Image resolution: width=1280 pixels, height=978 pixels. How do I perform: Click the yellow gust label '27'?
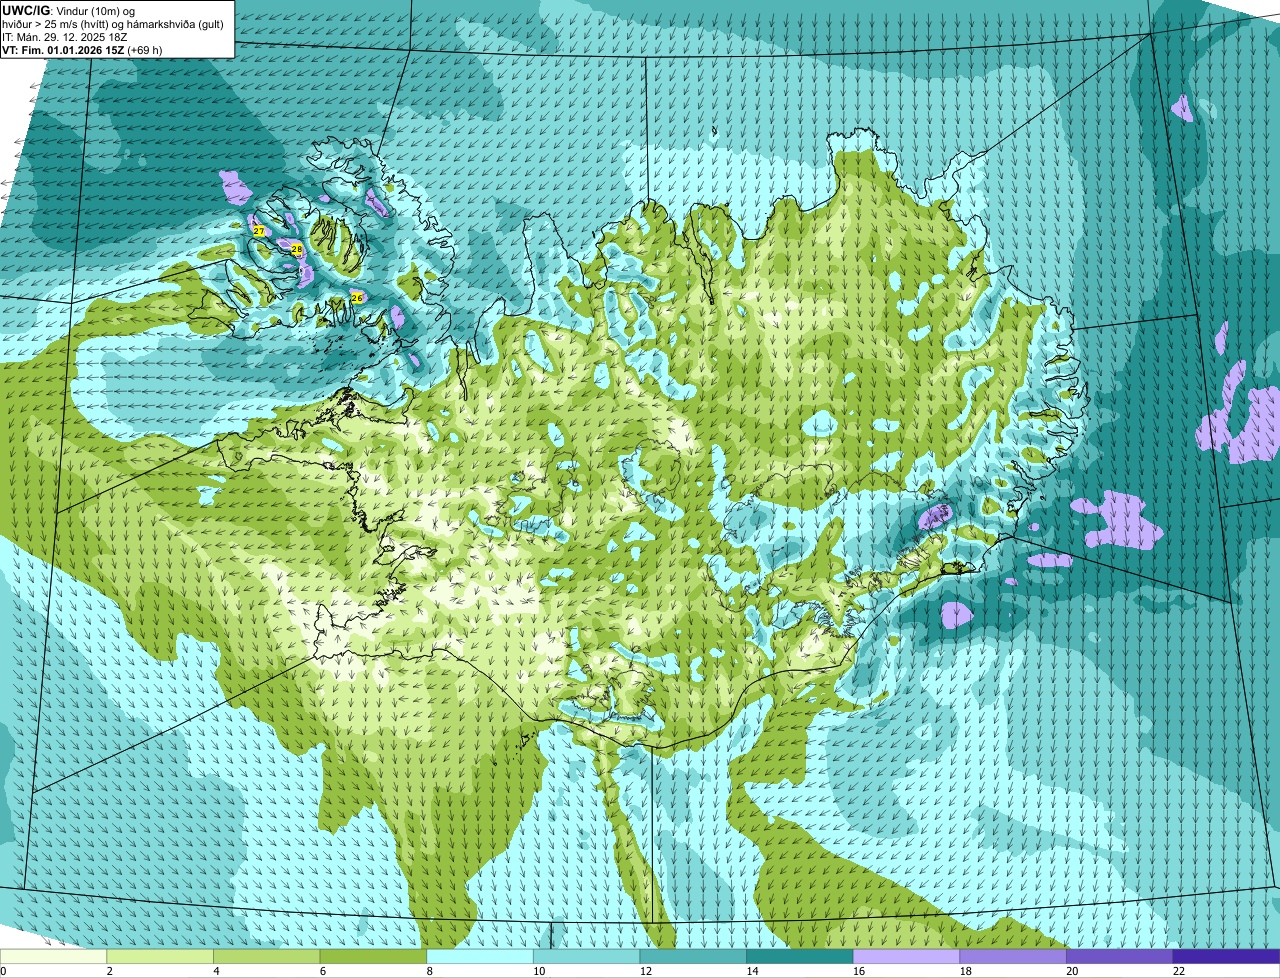pos(259,231)
